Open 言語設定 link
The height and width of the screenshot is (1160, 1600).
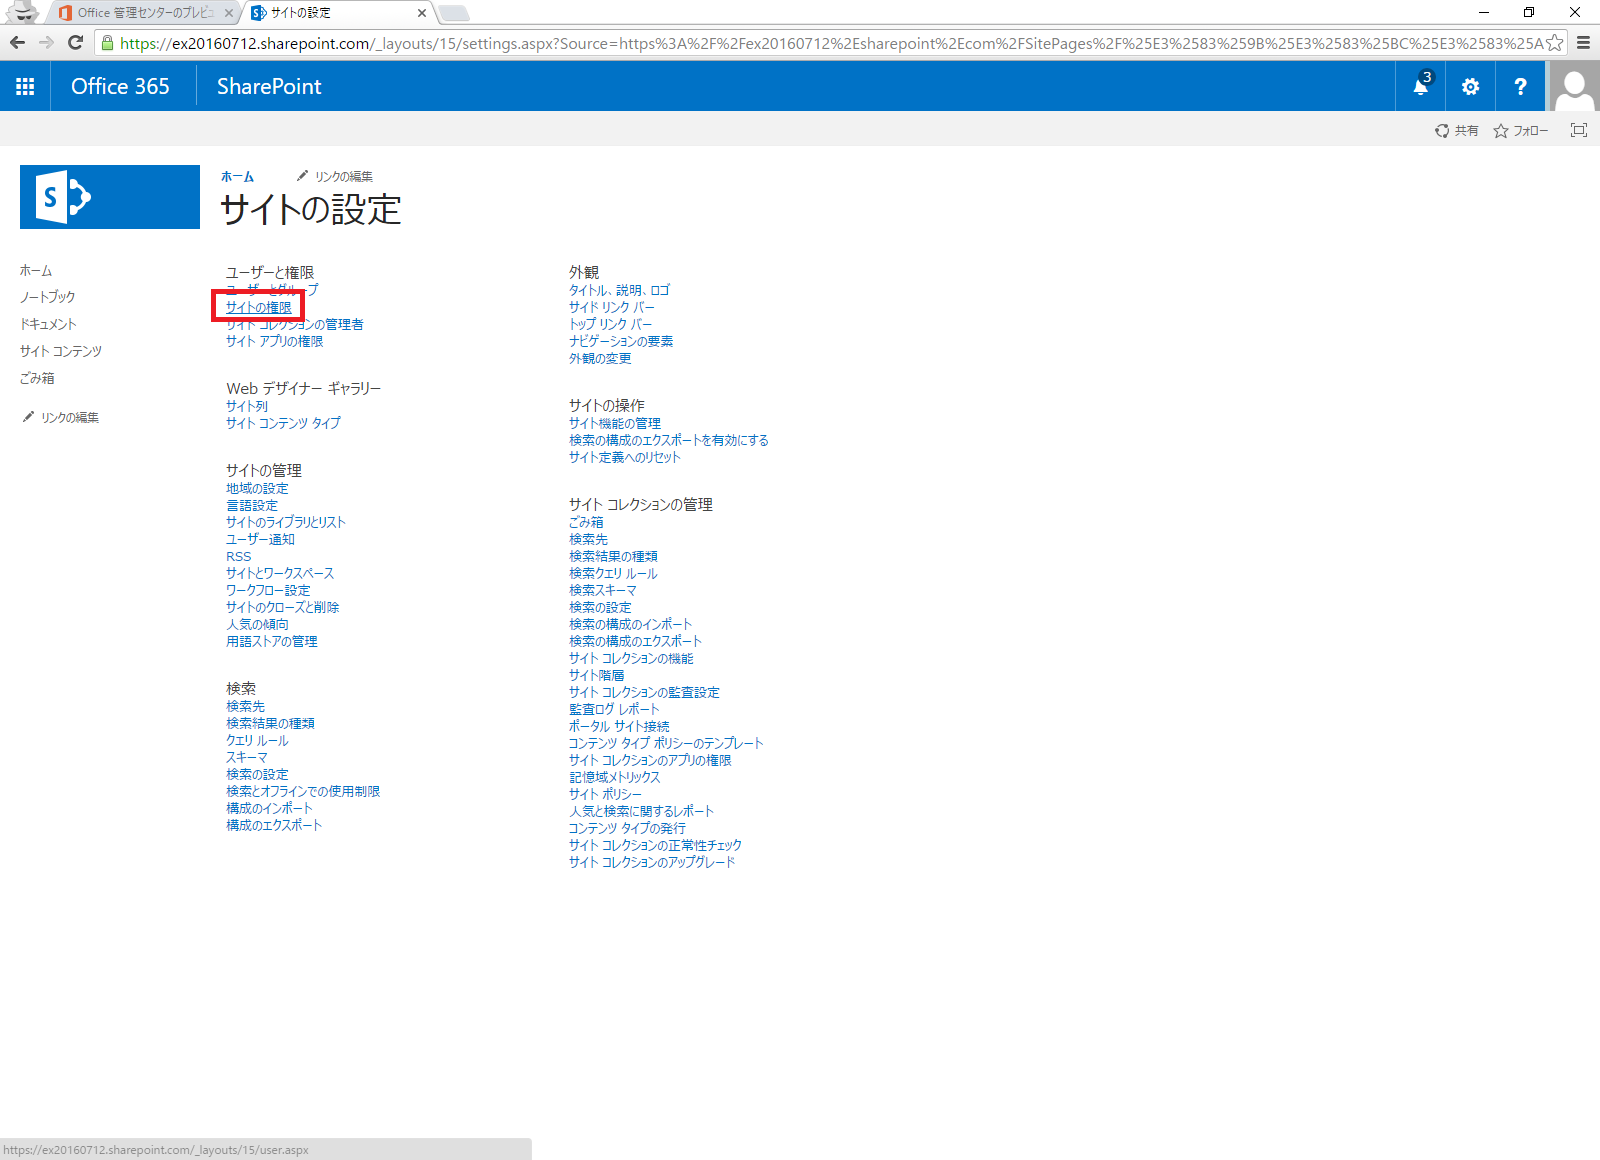tap(252, 505)
